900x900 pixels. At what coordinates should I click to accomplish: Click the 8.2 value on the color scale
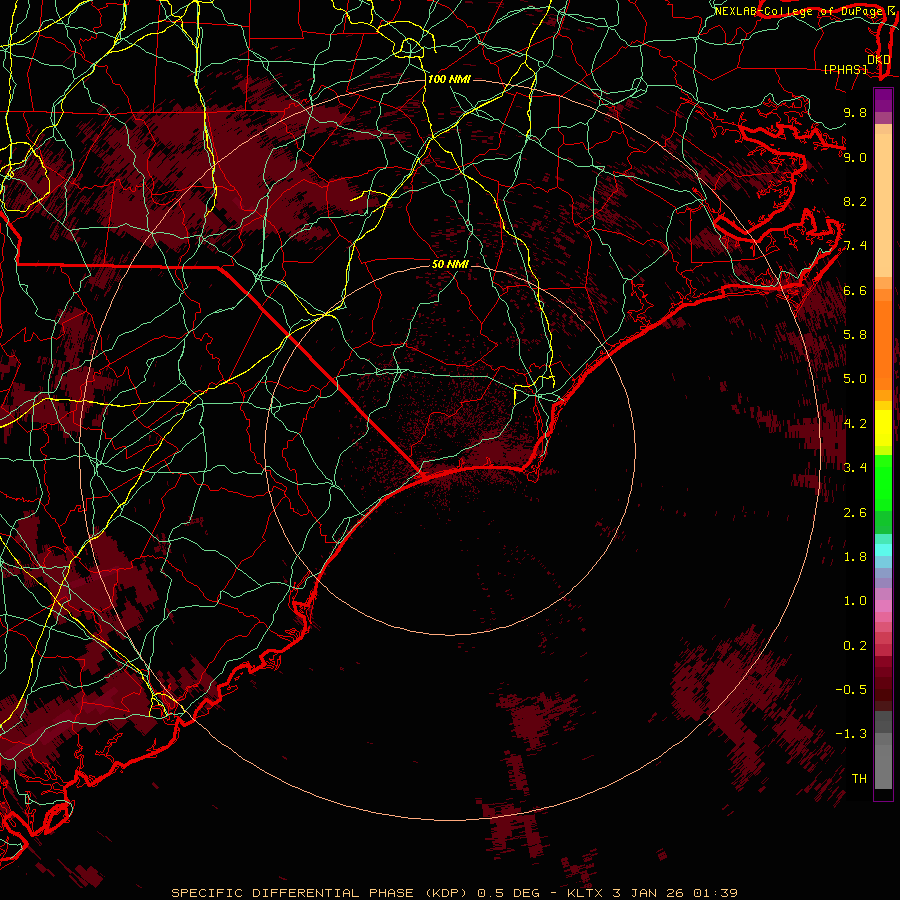click(855, 201)
